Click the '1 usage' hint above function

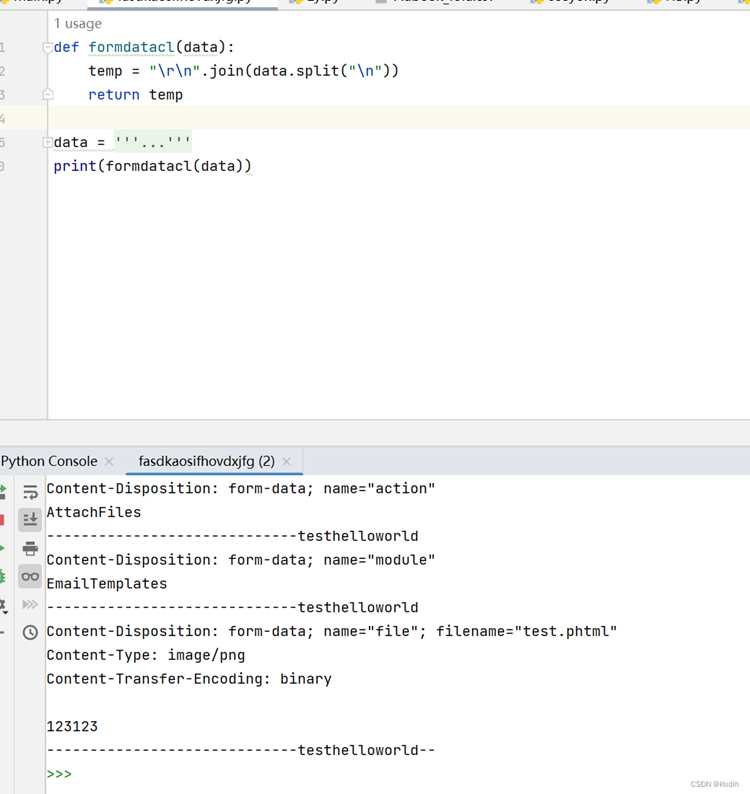pyautogui.click(x=78, y=24)
